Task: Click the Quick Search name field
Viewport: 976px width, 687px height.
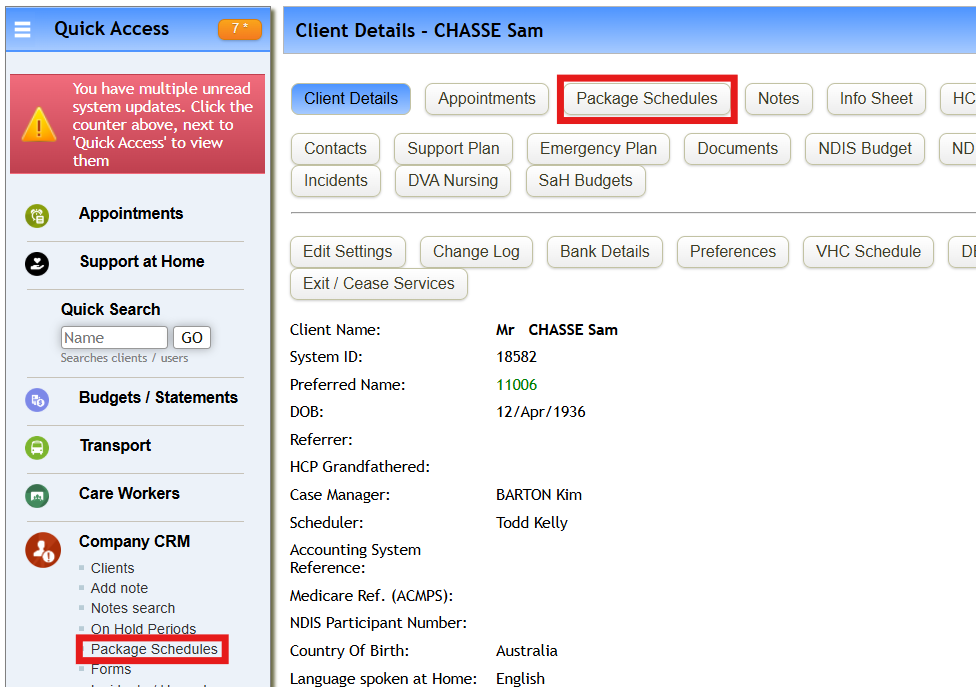Action: click(114, 338)
